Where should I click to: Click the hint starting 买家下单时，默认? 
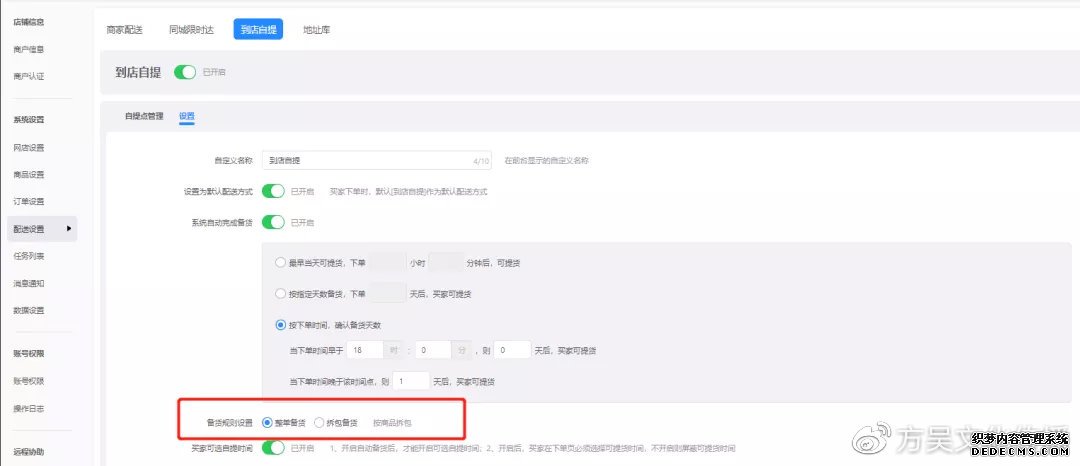click(408, 192)
